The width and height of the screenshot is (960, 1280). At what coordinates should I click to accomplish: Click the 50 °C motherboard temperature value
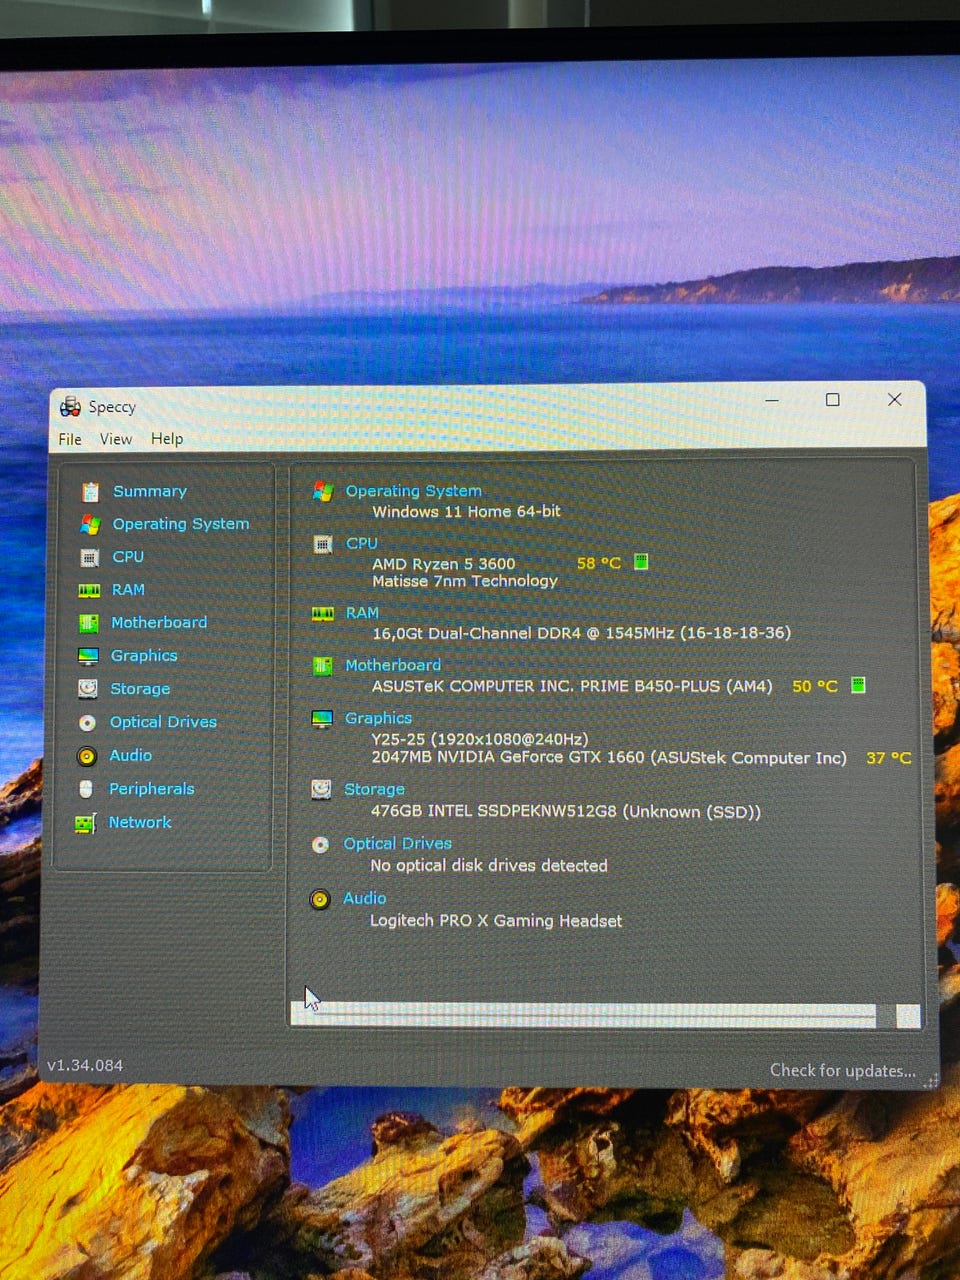(x=815, y=686)
